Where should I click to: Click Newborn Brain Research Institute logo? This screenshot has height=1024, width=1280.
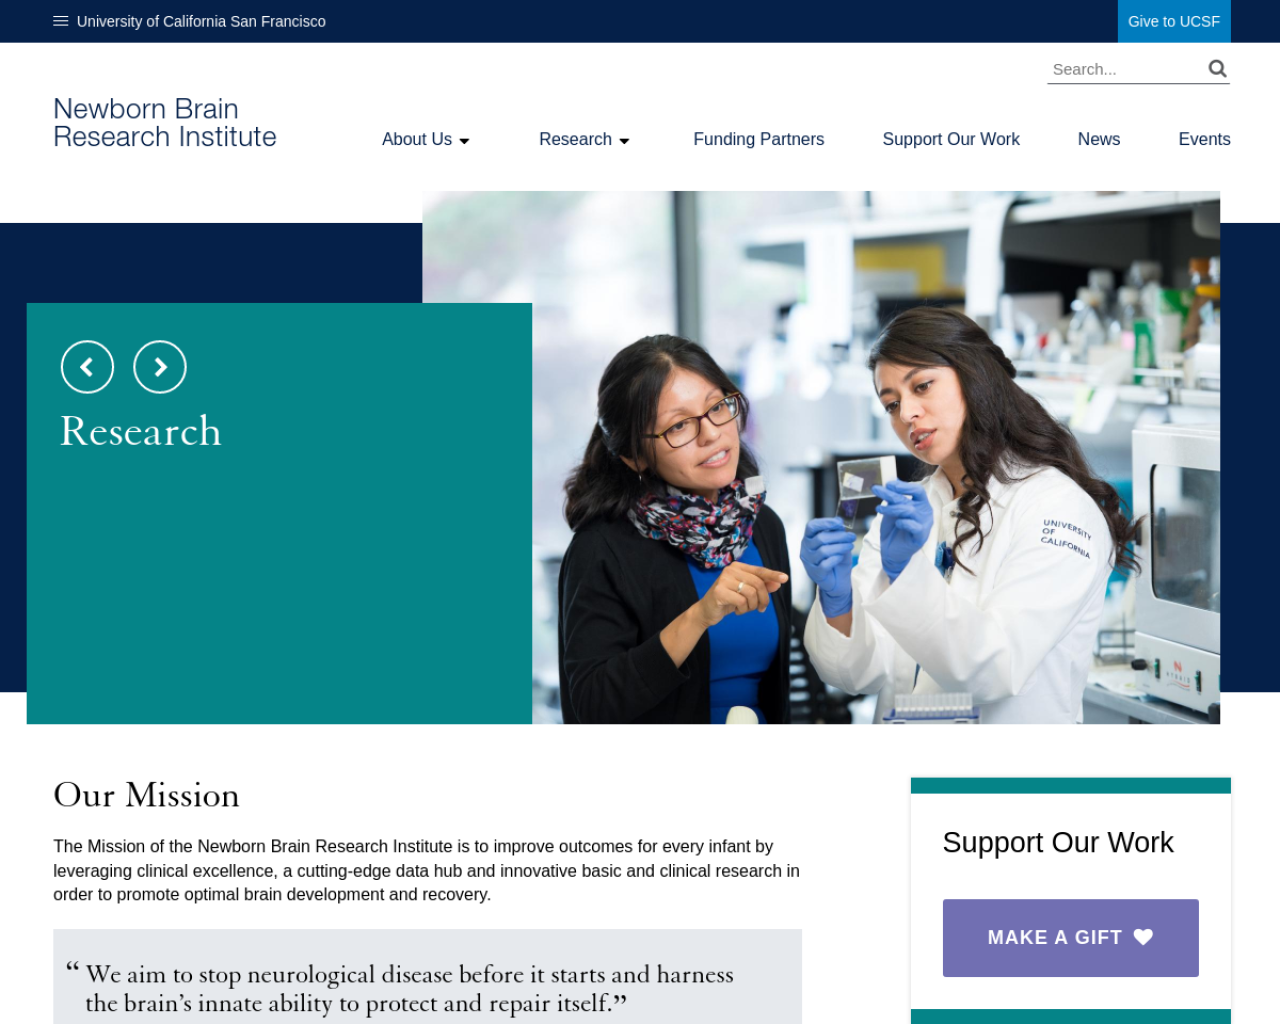165,123
